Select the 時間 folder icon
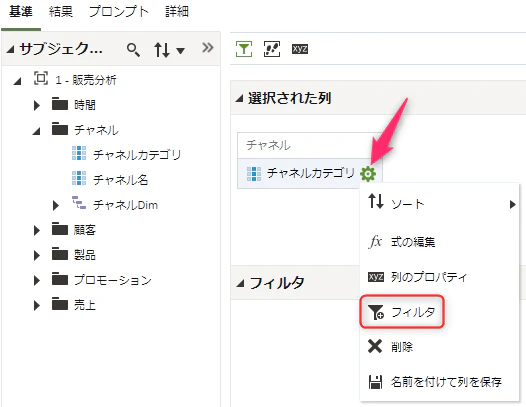This screenshot has height=407, width=526. click(60, 104)
